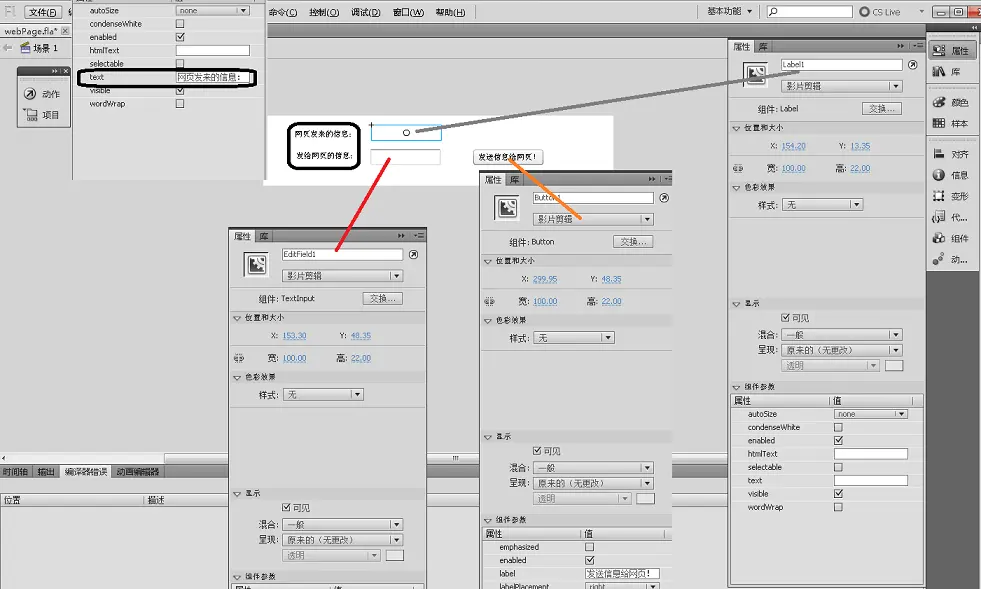This screenshot has width=981, height=589.
Task: Check emphasized in Button component parameters
Action: (x=589, y=546)
